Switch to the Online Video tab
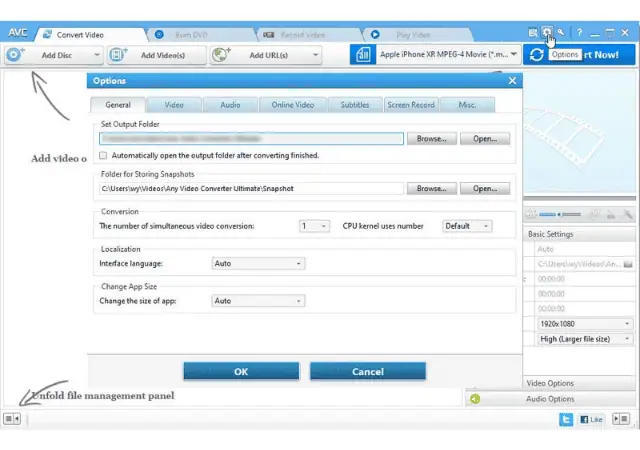The width and height of the screenshot is (640, 450). pos(293,105)
